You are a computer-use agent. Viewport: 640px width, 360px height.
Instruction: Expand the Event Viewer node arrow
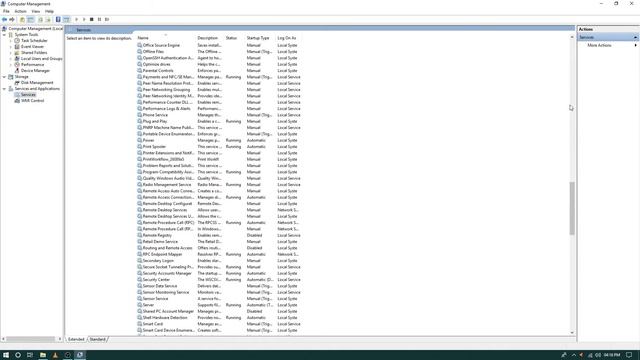point(11,47)
